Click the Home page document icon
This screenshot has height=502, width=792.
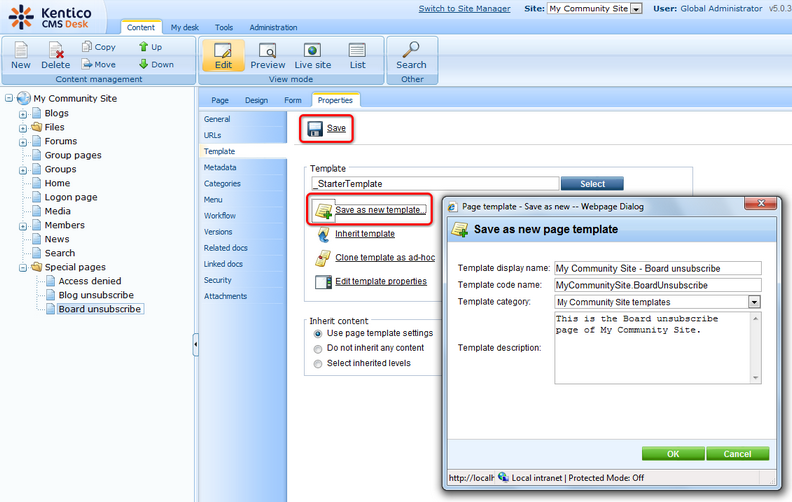tap(36, 183)
